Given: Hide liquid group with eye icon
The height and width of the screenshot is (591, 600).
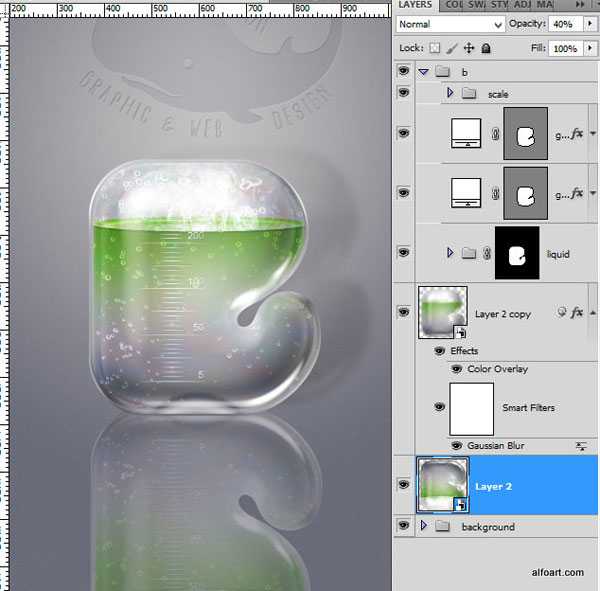Looking at the screenshot, I should (403, 252).
